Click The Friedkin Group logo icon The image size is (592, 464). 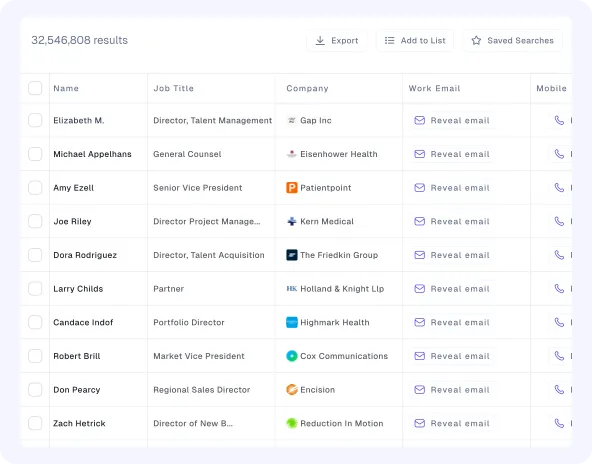point(291,255)
